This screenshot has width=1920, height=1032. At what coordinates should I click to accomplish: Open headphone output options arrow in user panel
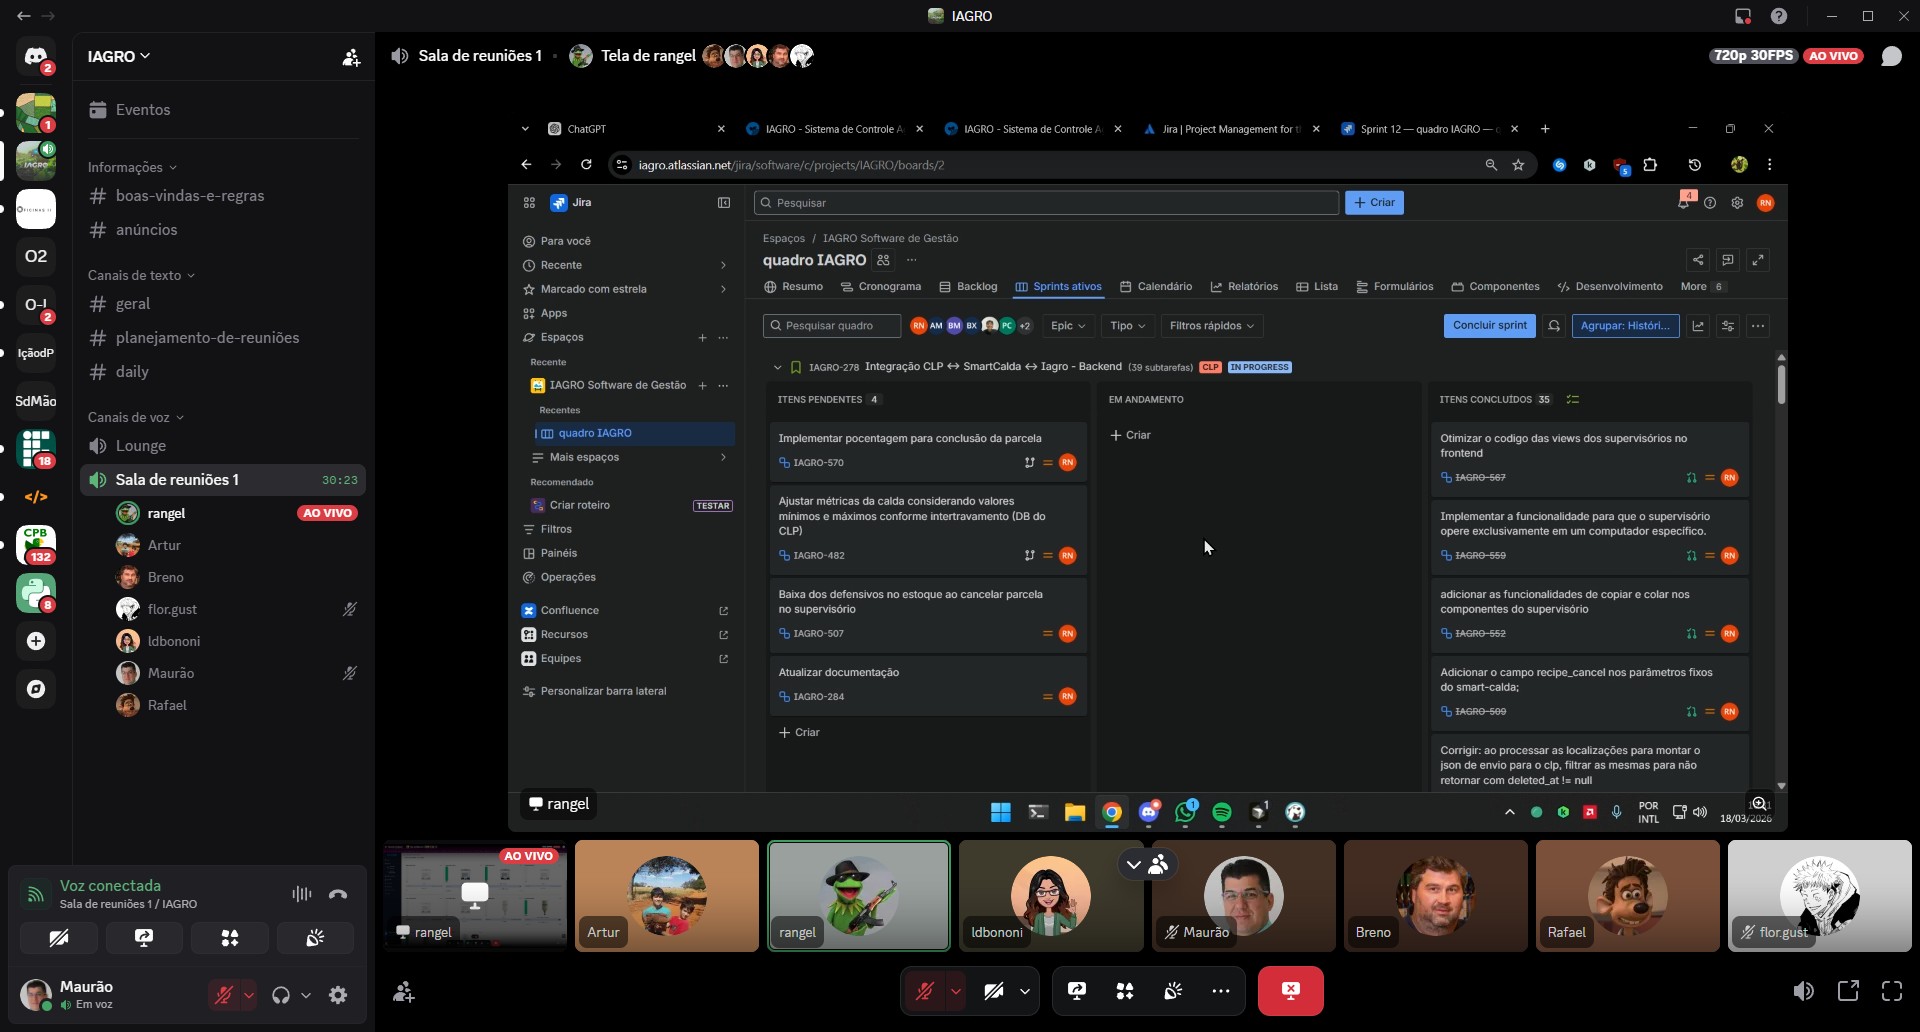click(306, 995)
